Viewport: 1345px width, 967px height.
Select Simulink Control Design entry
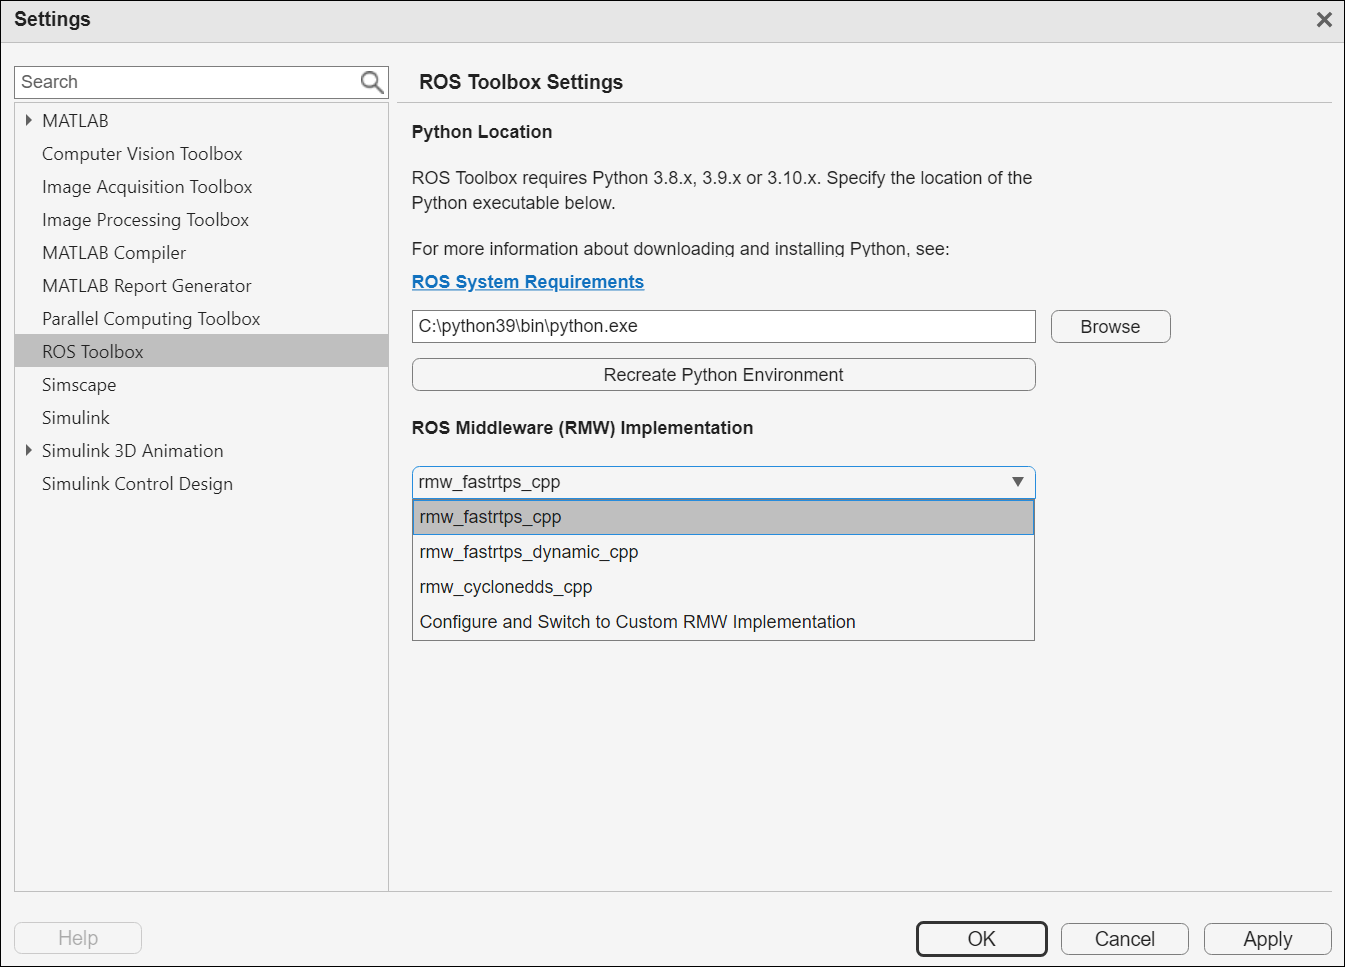click(137, 484)
